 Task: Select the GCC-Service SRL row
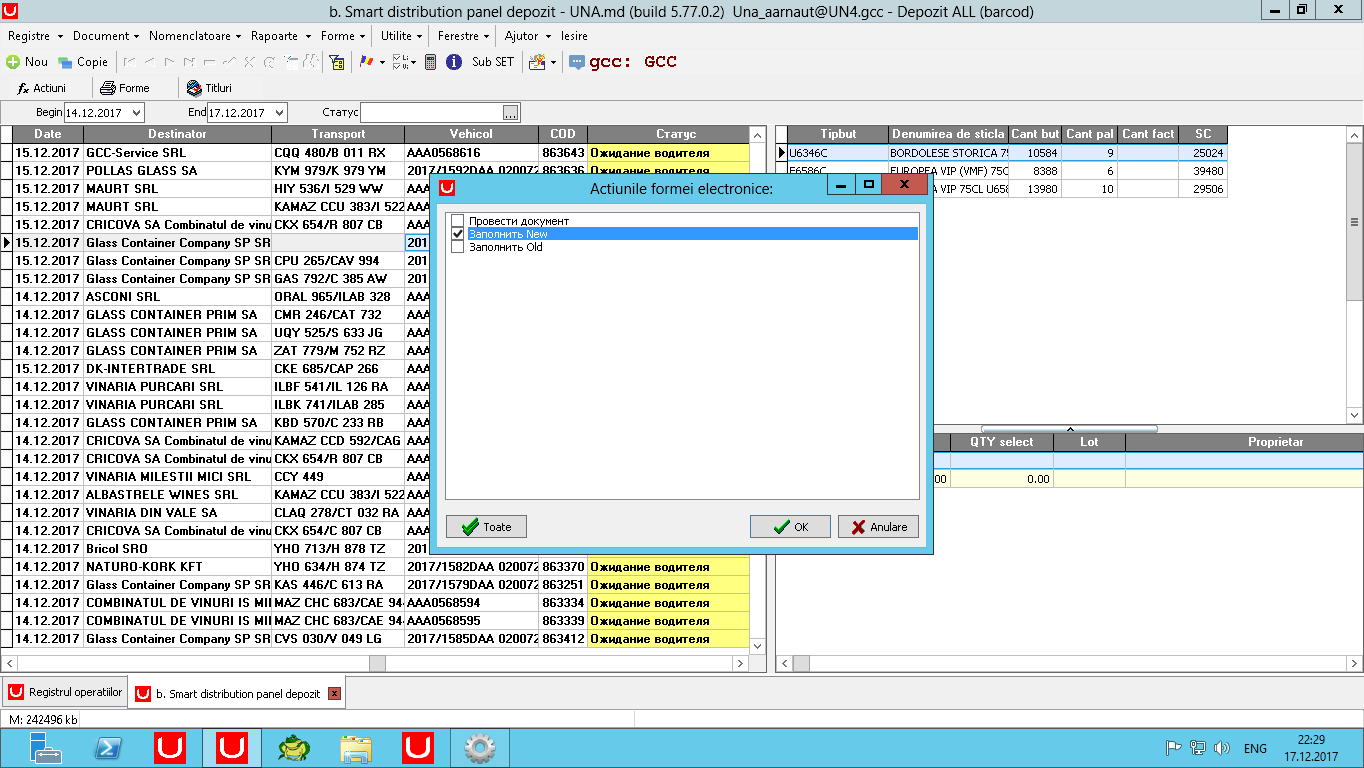(x=380, y=153)
